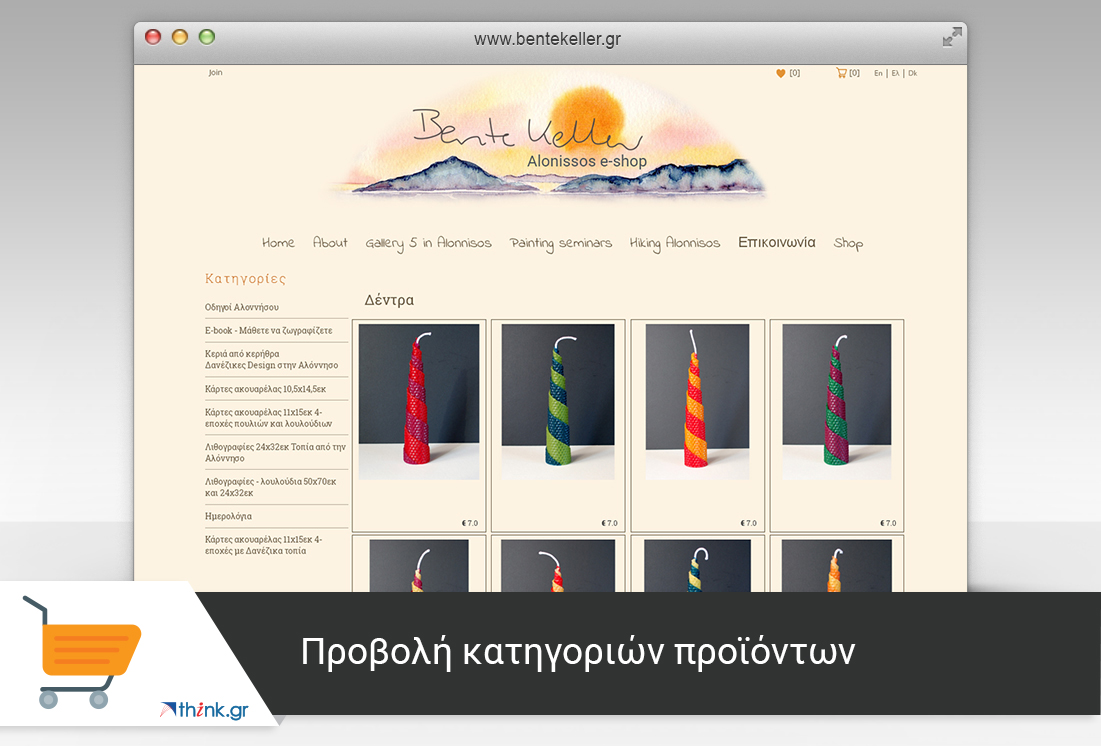Open the orange and red spiral candle

coord(697,402)
